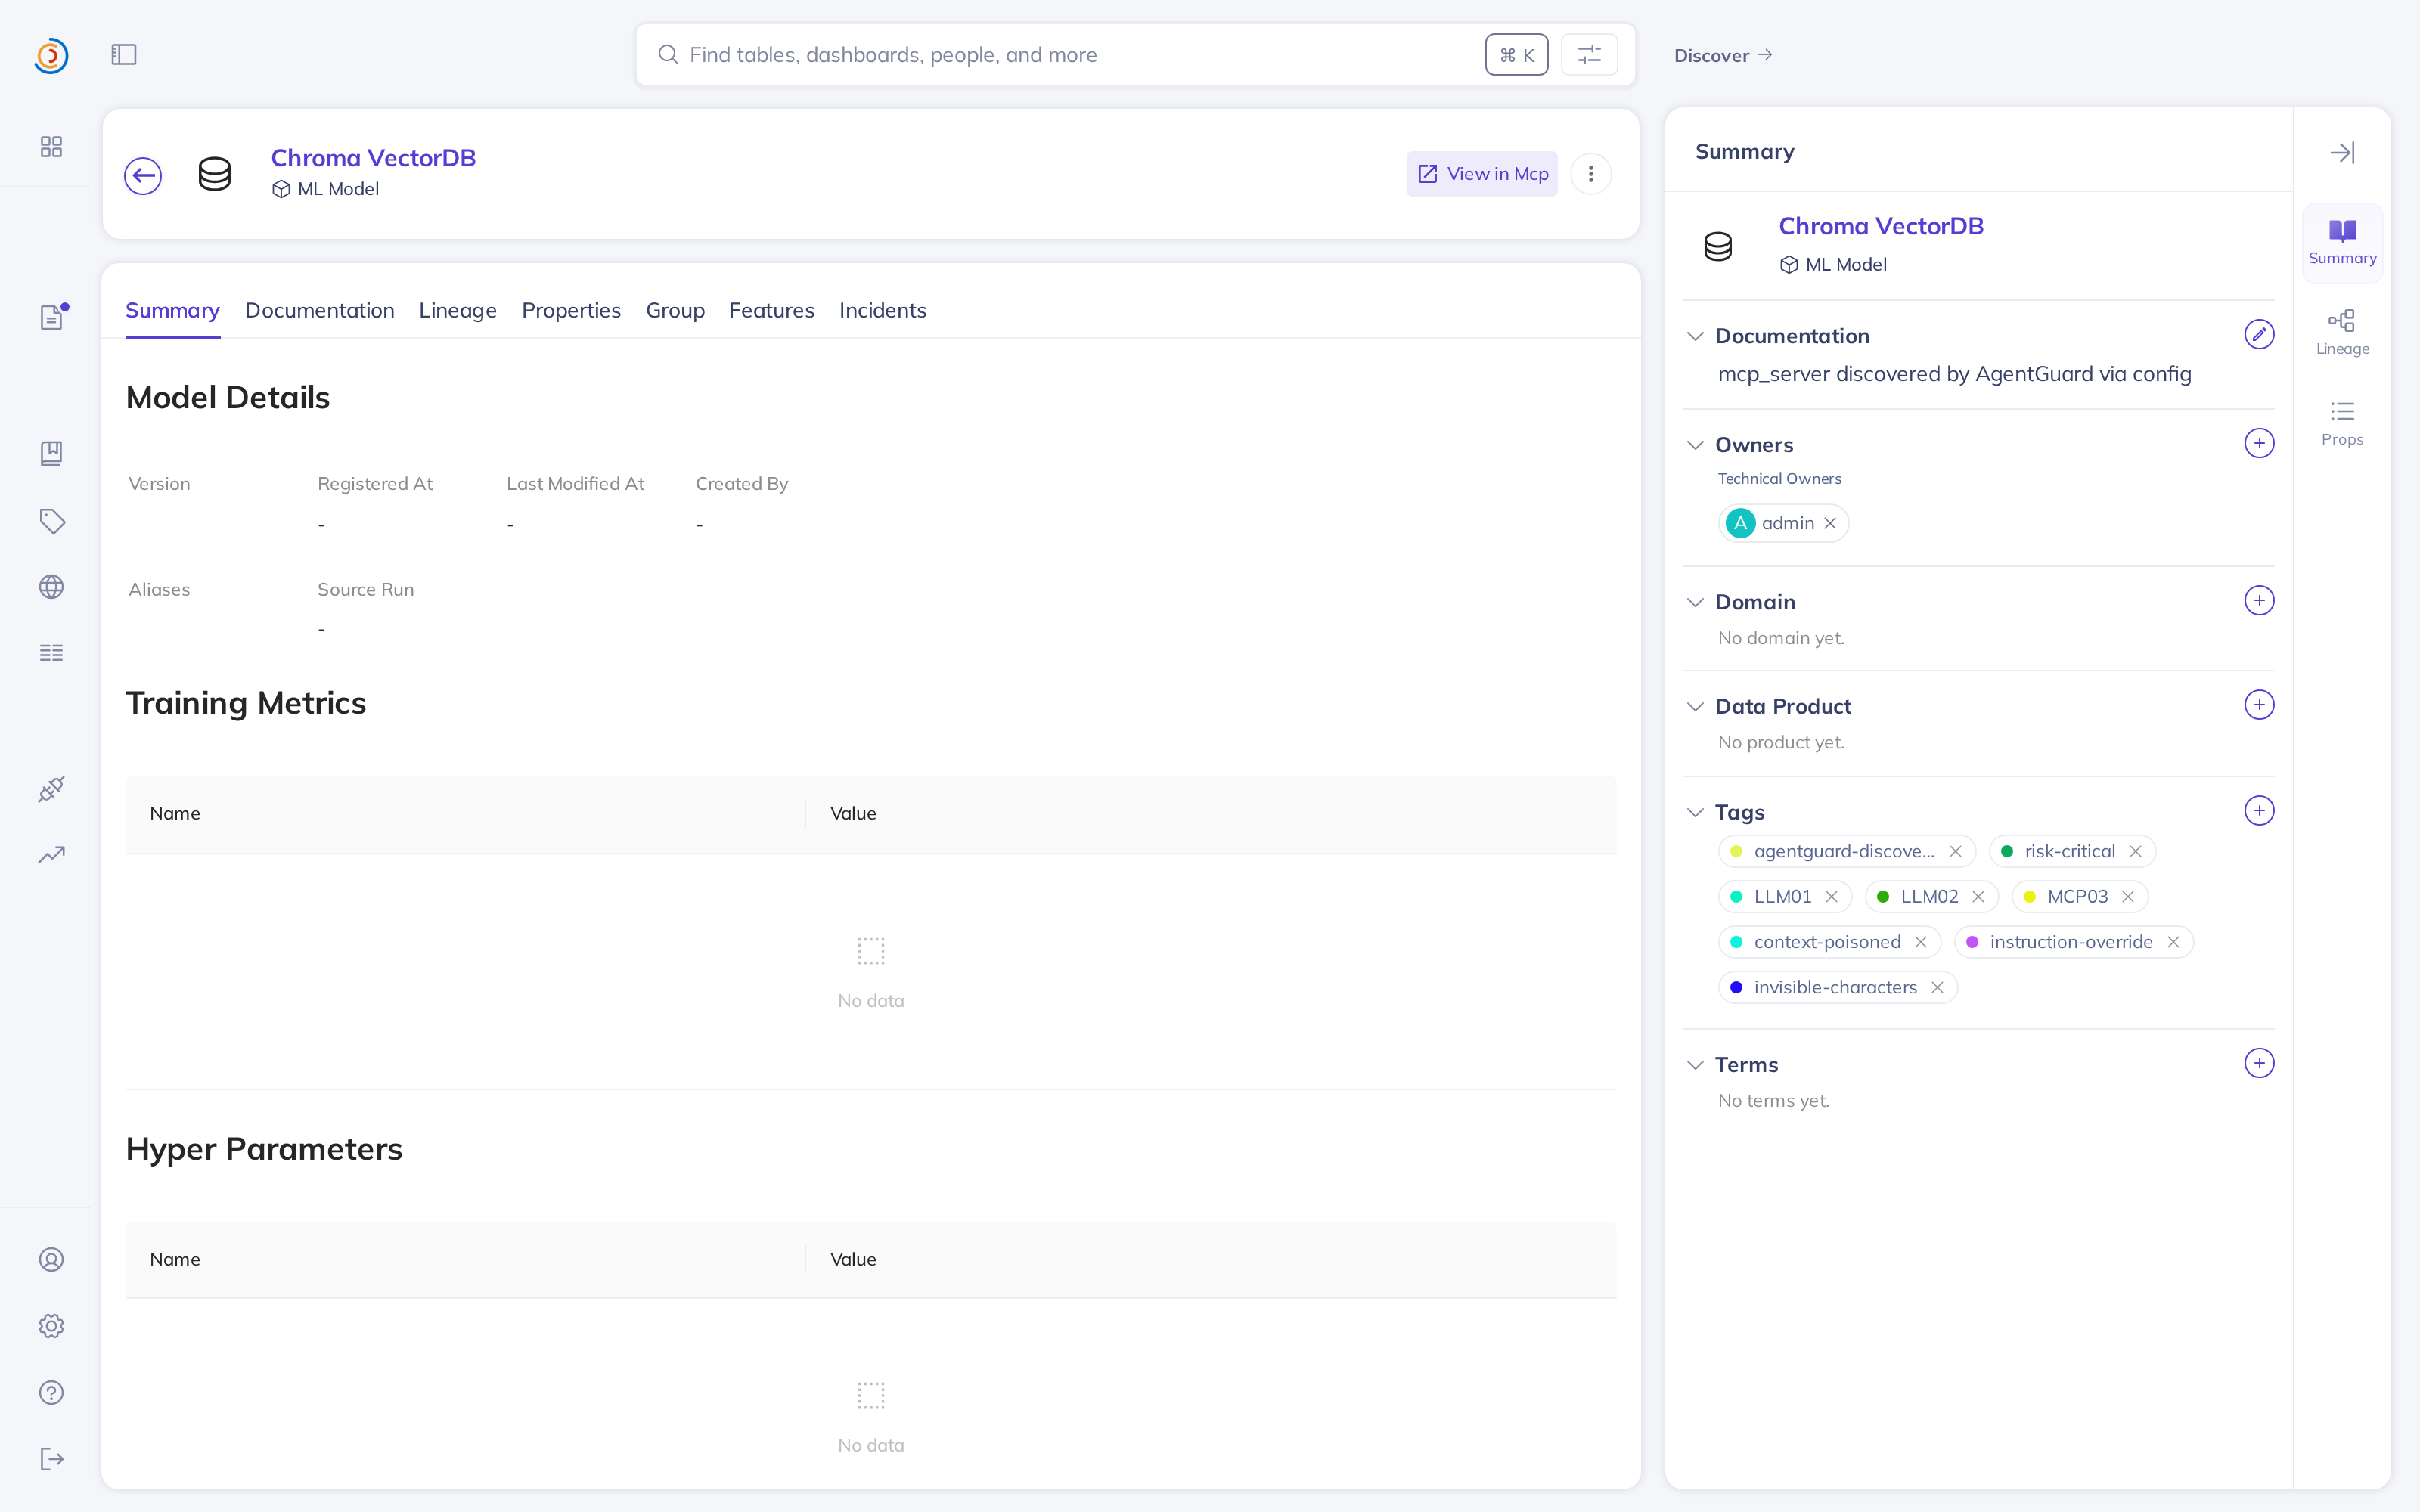Open the Group tab

[x=675, y=310]
